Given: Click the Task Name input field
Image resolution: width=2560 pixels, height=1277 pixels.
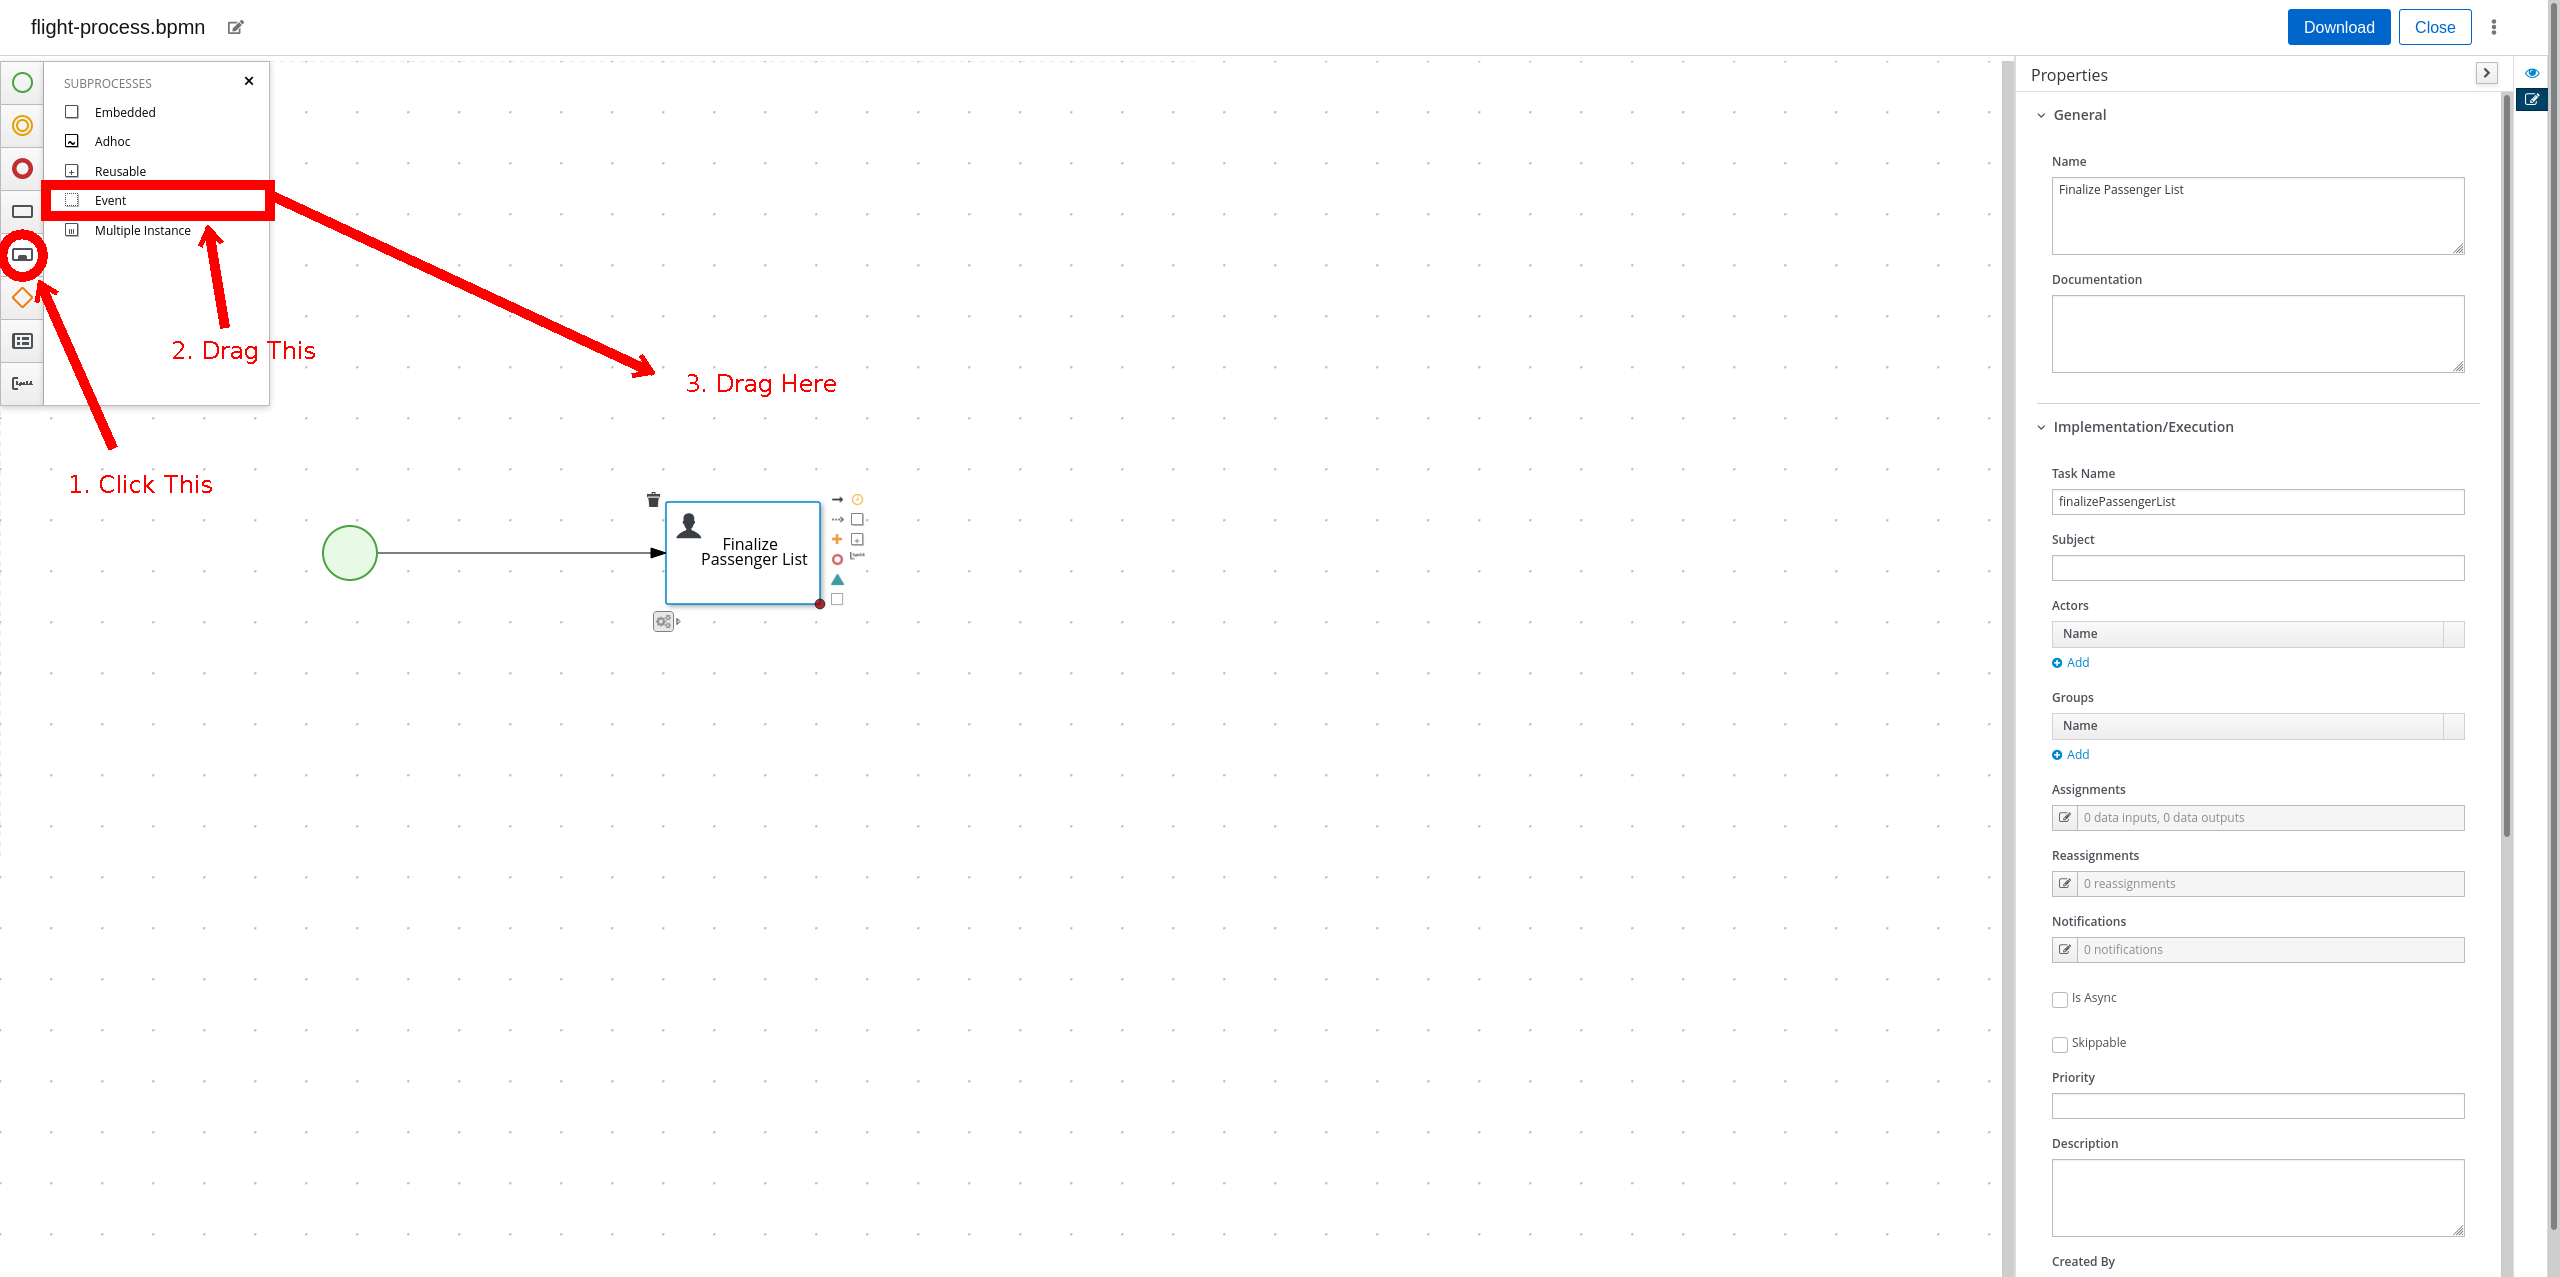Looking at the screenshot, I should pos(2260,501).
